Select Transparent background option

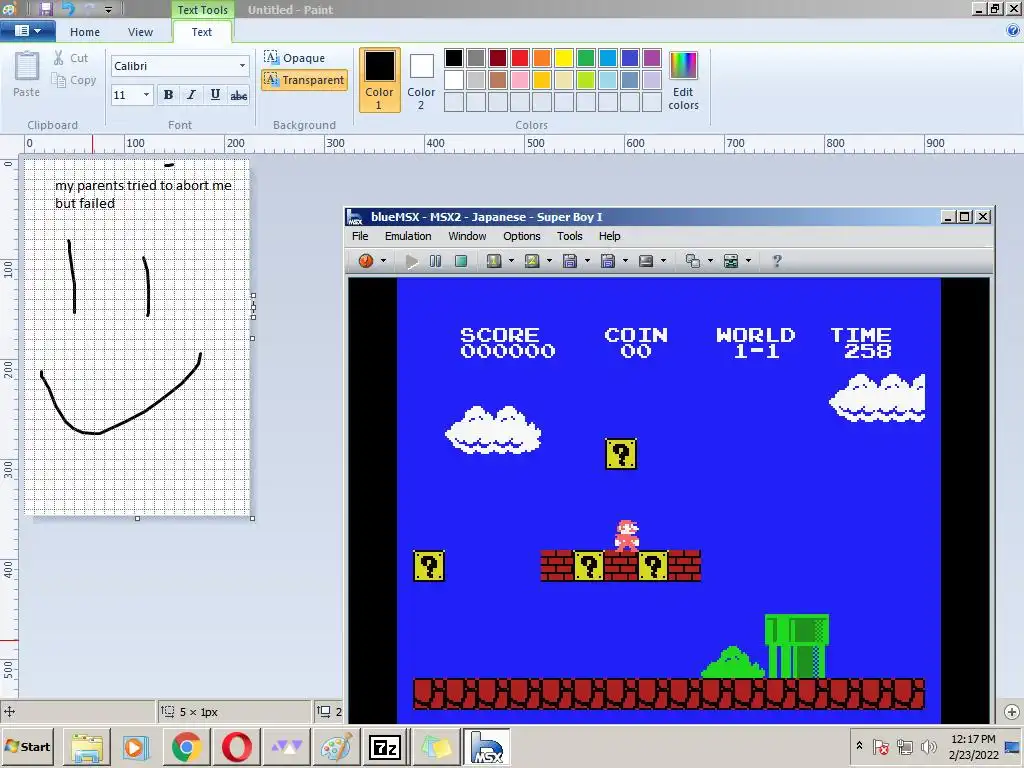pyautogui.click(x=304, y=80)
